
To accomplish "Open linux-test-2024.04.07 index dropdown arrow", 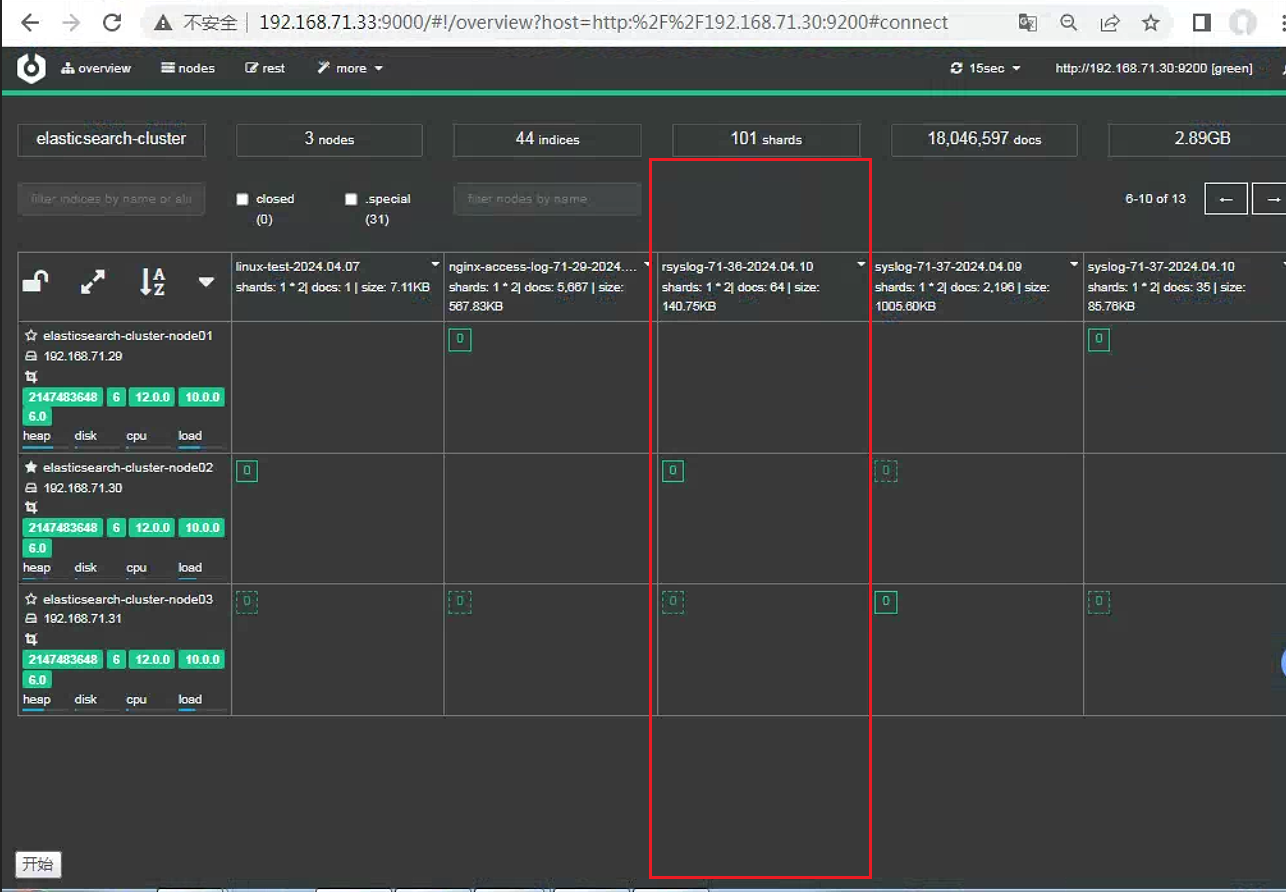I will 435,265.
